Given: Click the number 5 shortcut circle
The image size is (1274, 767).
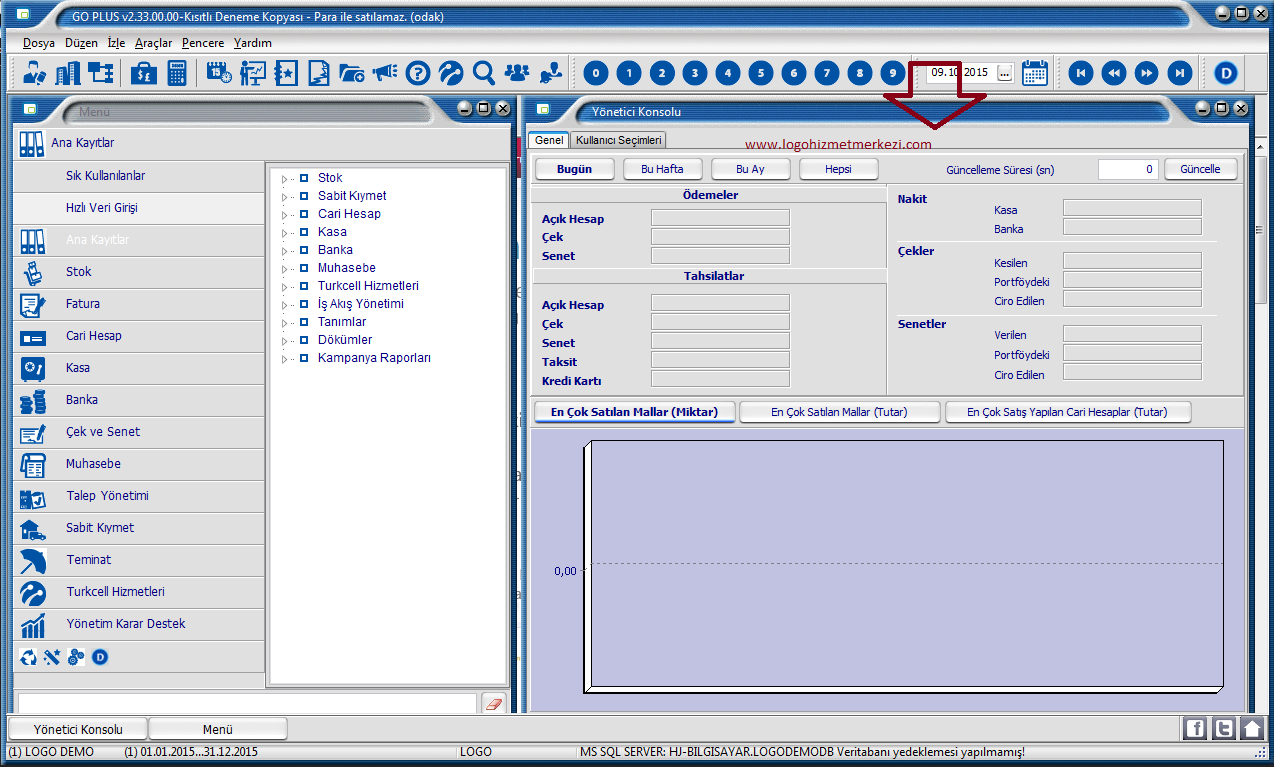Looking at the screenshot, I should pos(761,72).
